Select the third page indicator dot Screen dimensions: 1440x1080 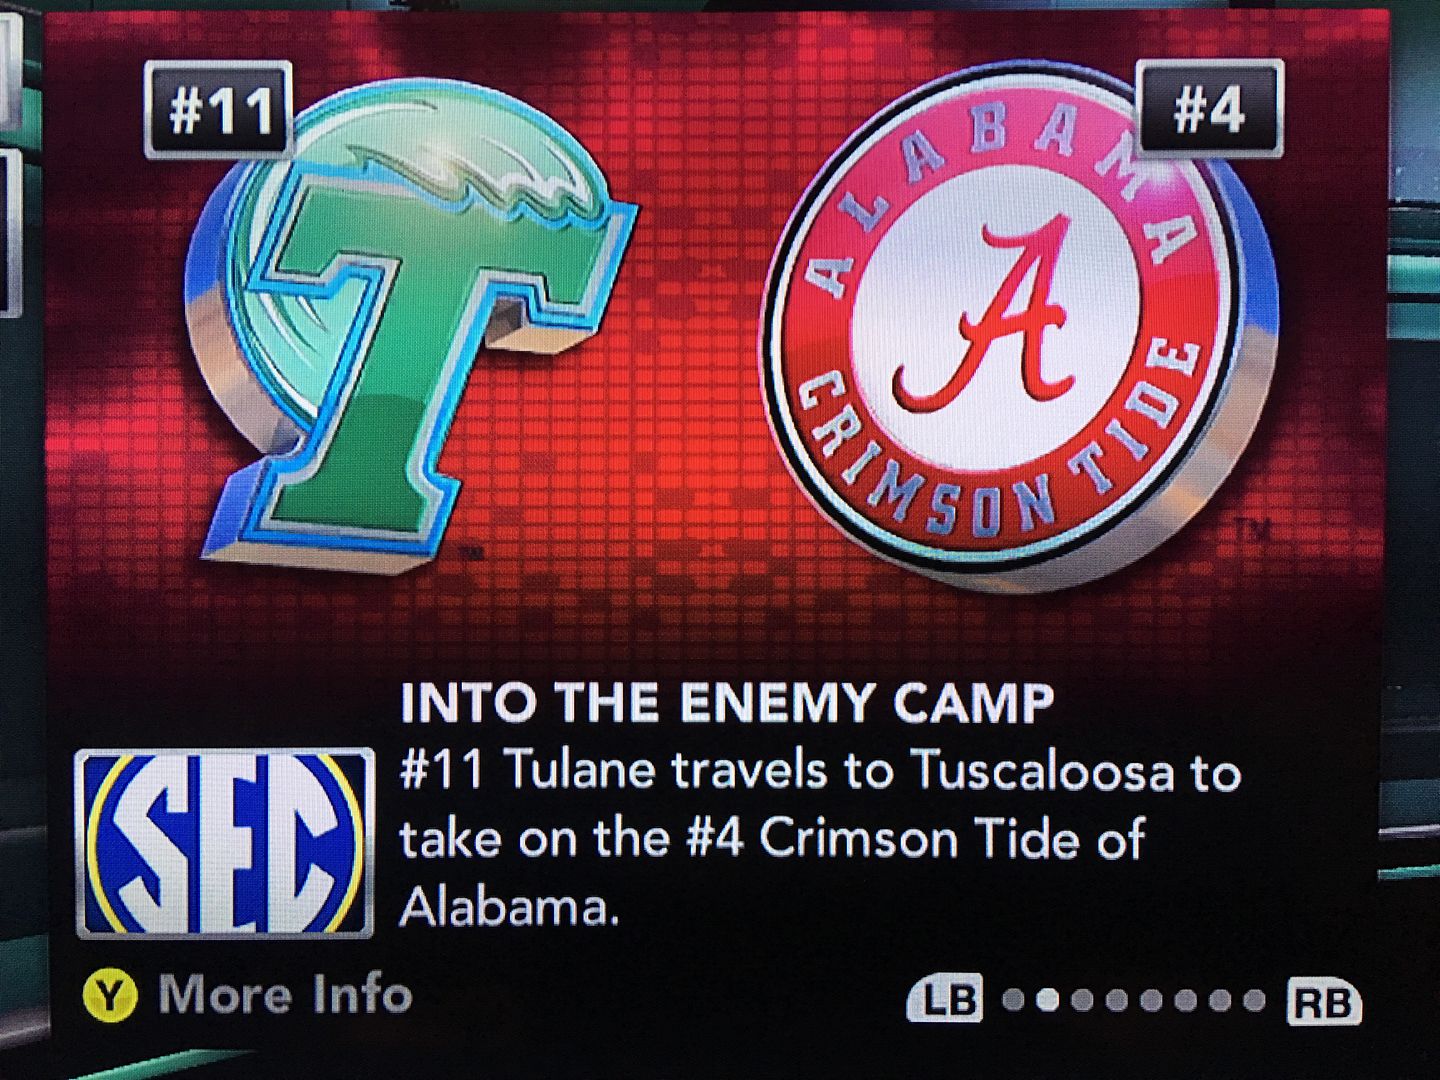(x=1082, y=1000)
